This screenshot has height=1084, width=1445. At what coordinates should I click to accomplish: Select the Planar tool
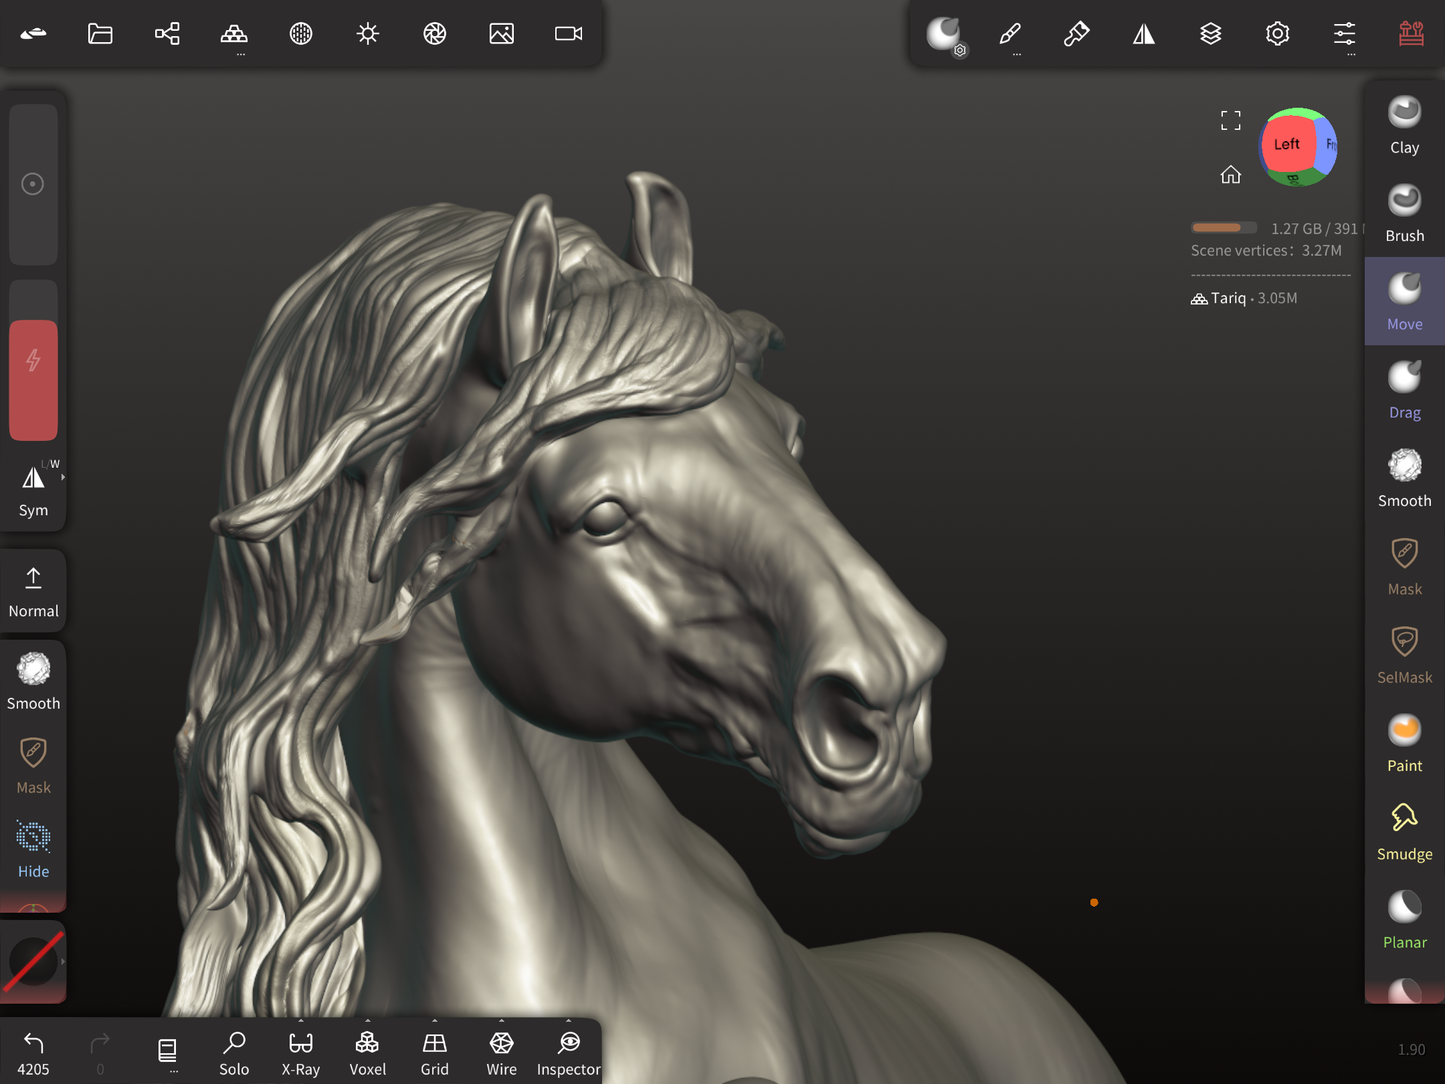pyautogui.click(x=1404, y=919)
